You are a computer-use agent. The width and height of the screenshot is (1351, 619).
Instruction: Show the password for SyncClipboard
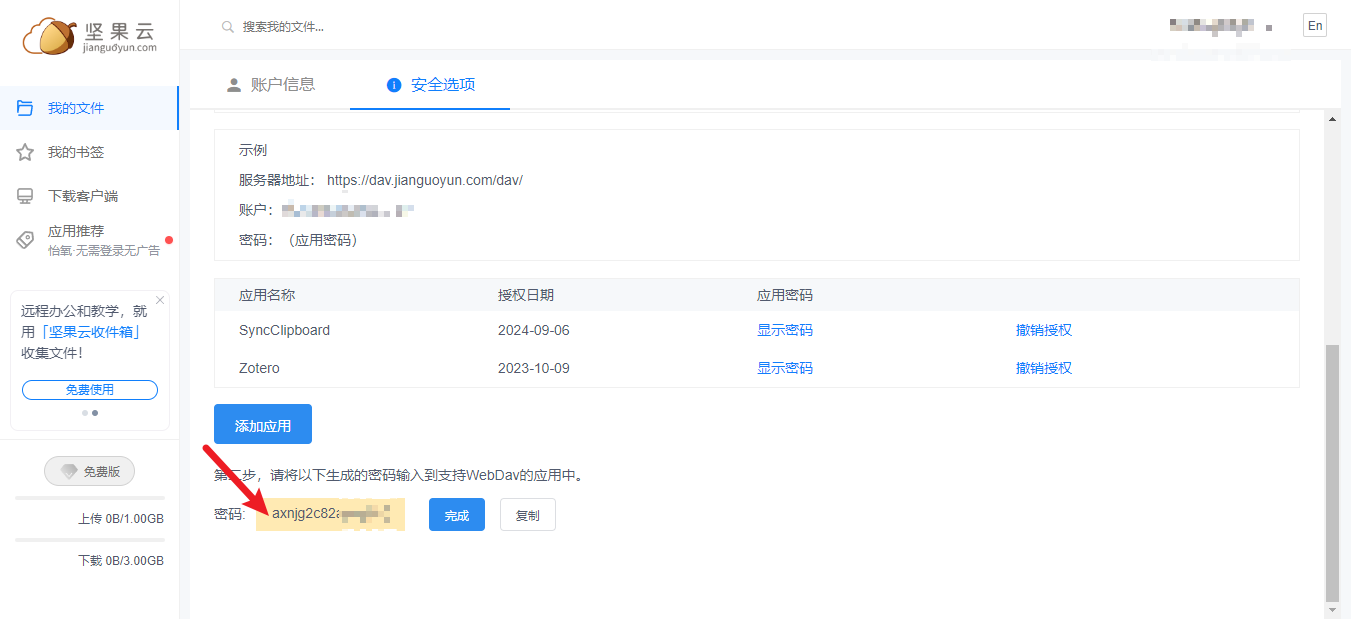[785, 331]
